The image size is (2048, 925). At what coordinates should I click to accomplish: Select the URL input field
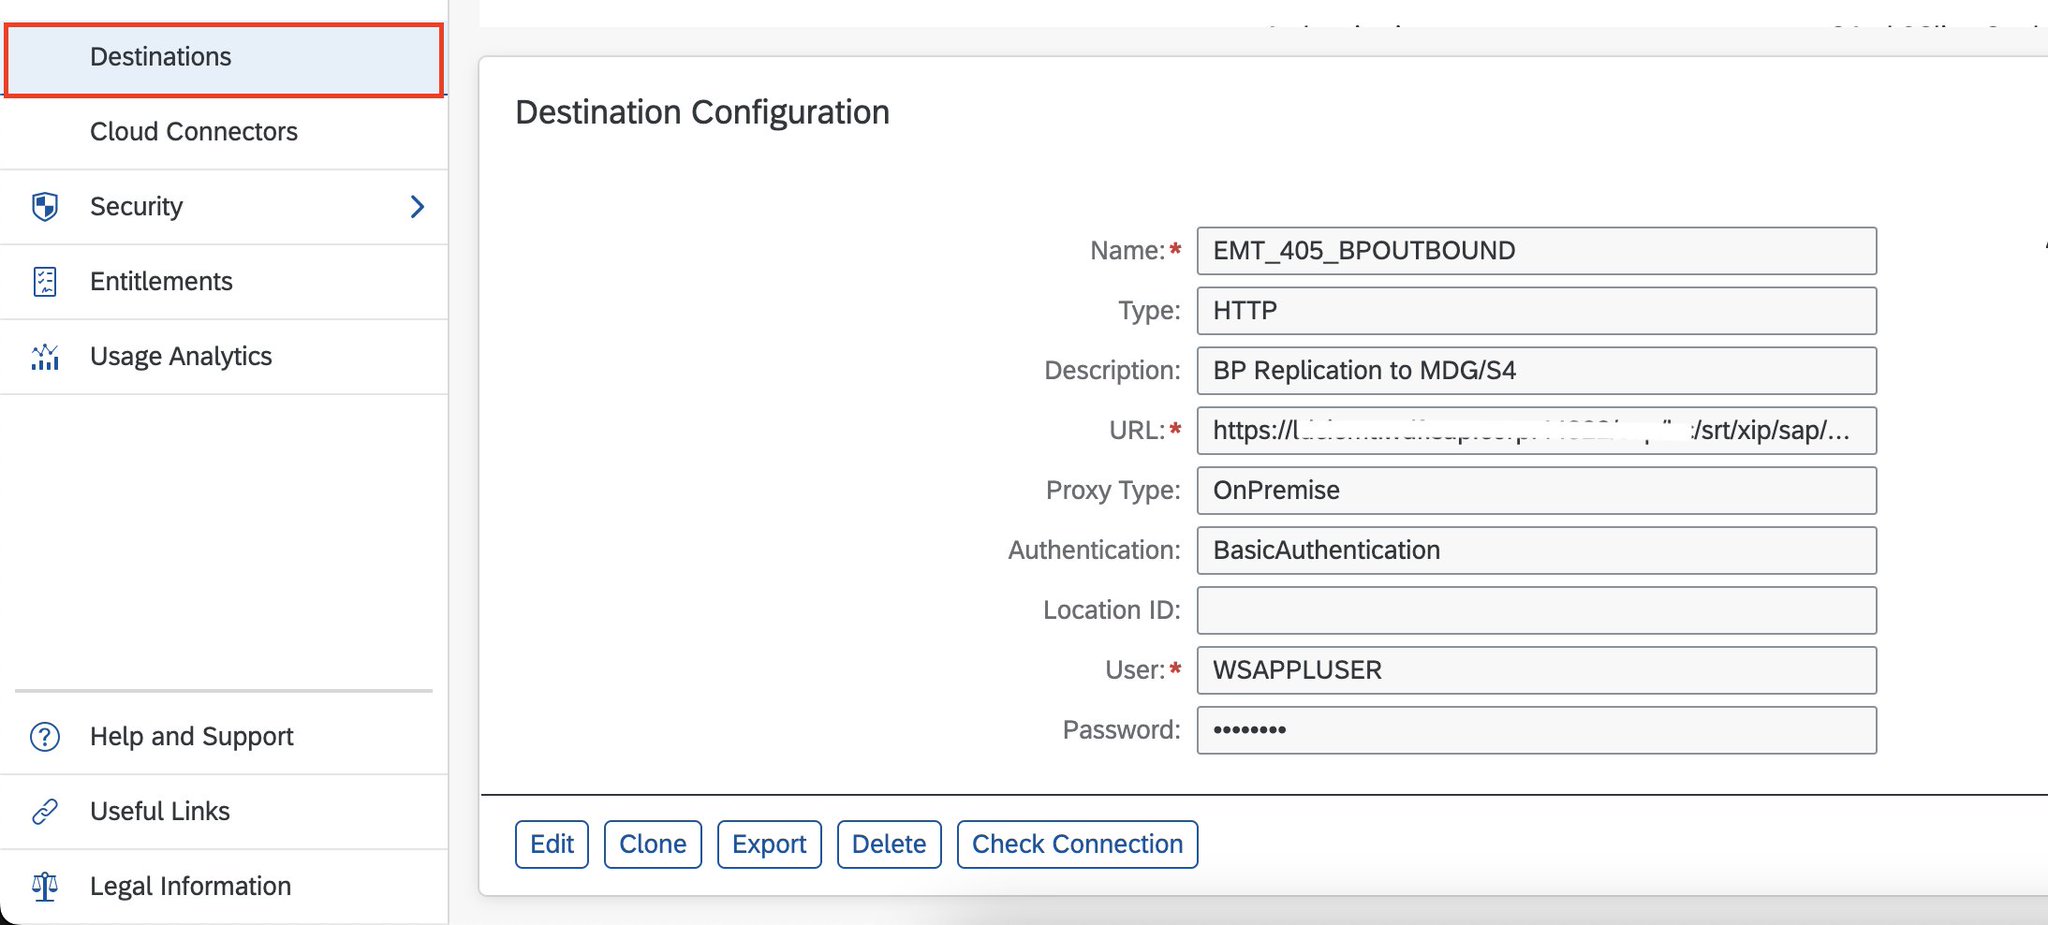1536,431
